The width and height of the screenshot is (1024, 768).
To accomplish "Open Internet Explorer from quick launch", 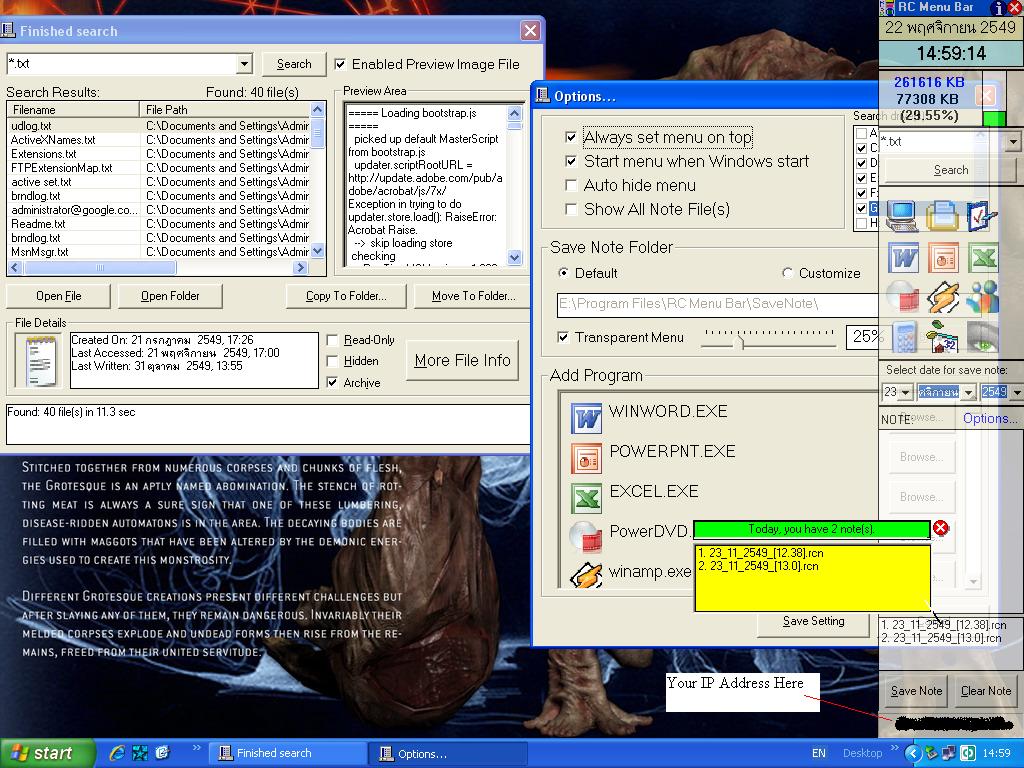I will coord(117,753).
